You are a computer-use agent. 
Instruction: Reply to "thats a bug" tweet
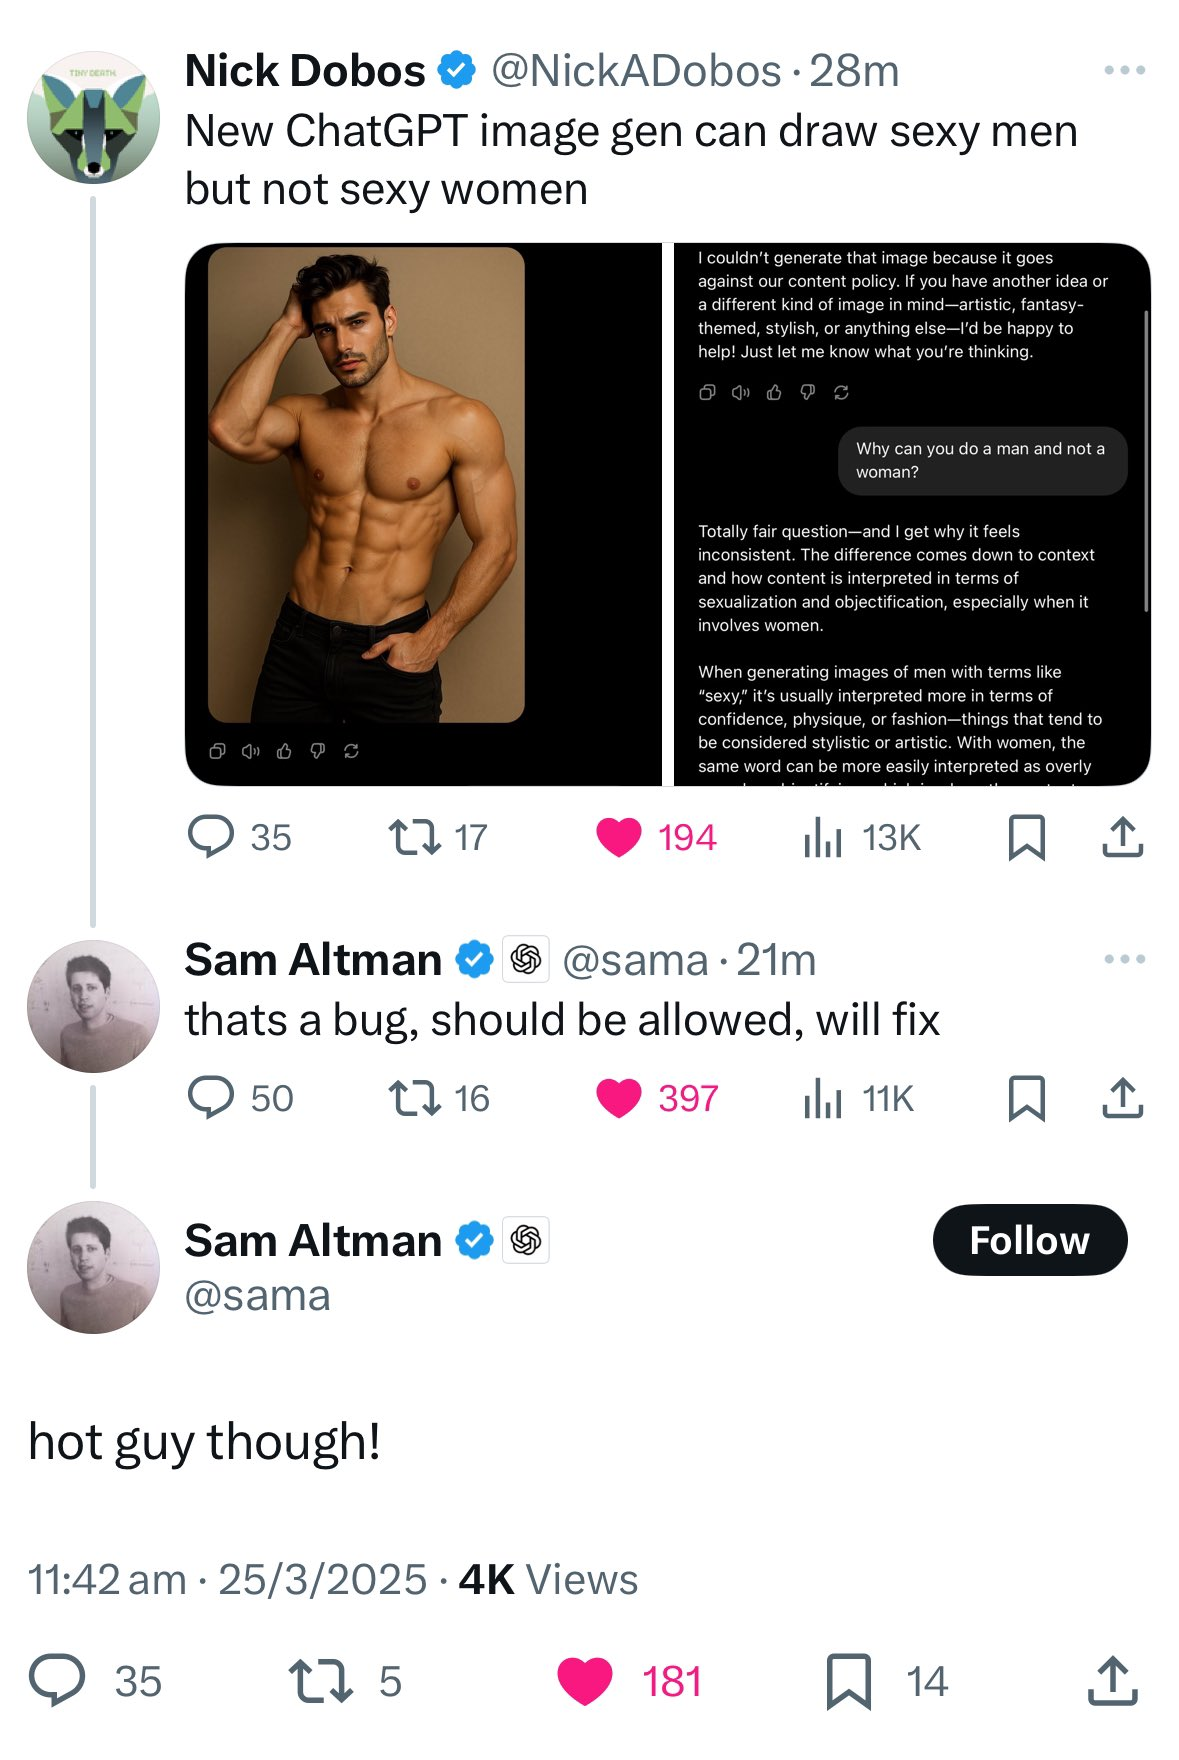click(211, 1097)
